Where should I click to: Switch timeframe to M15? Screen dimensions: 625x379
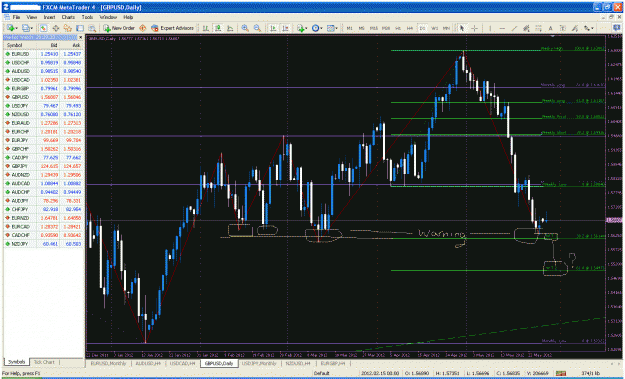pyautogui.click(x=374, y=28)
